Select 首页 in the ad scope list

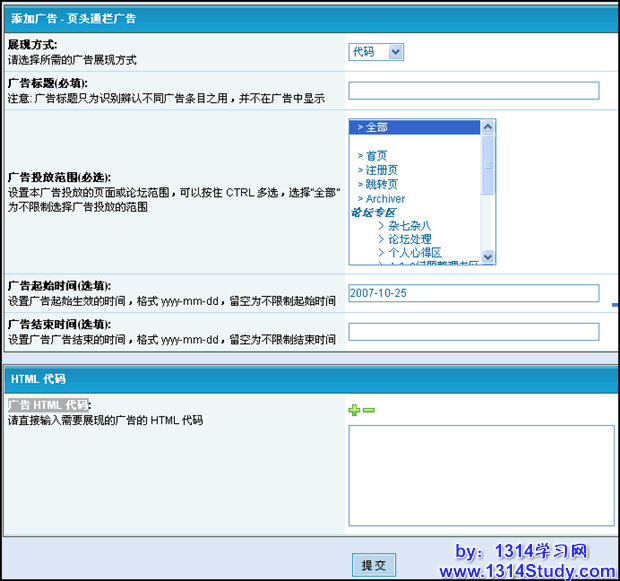click(376, 156)
